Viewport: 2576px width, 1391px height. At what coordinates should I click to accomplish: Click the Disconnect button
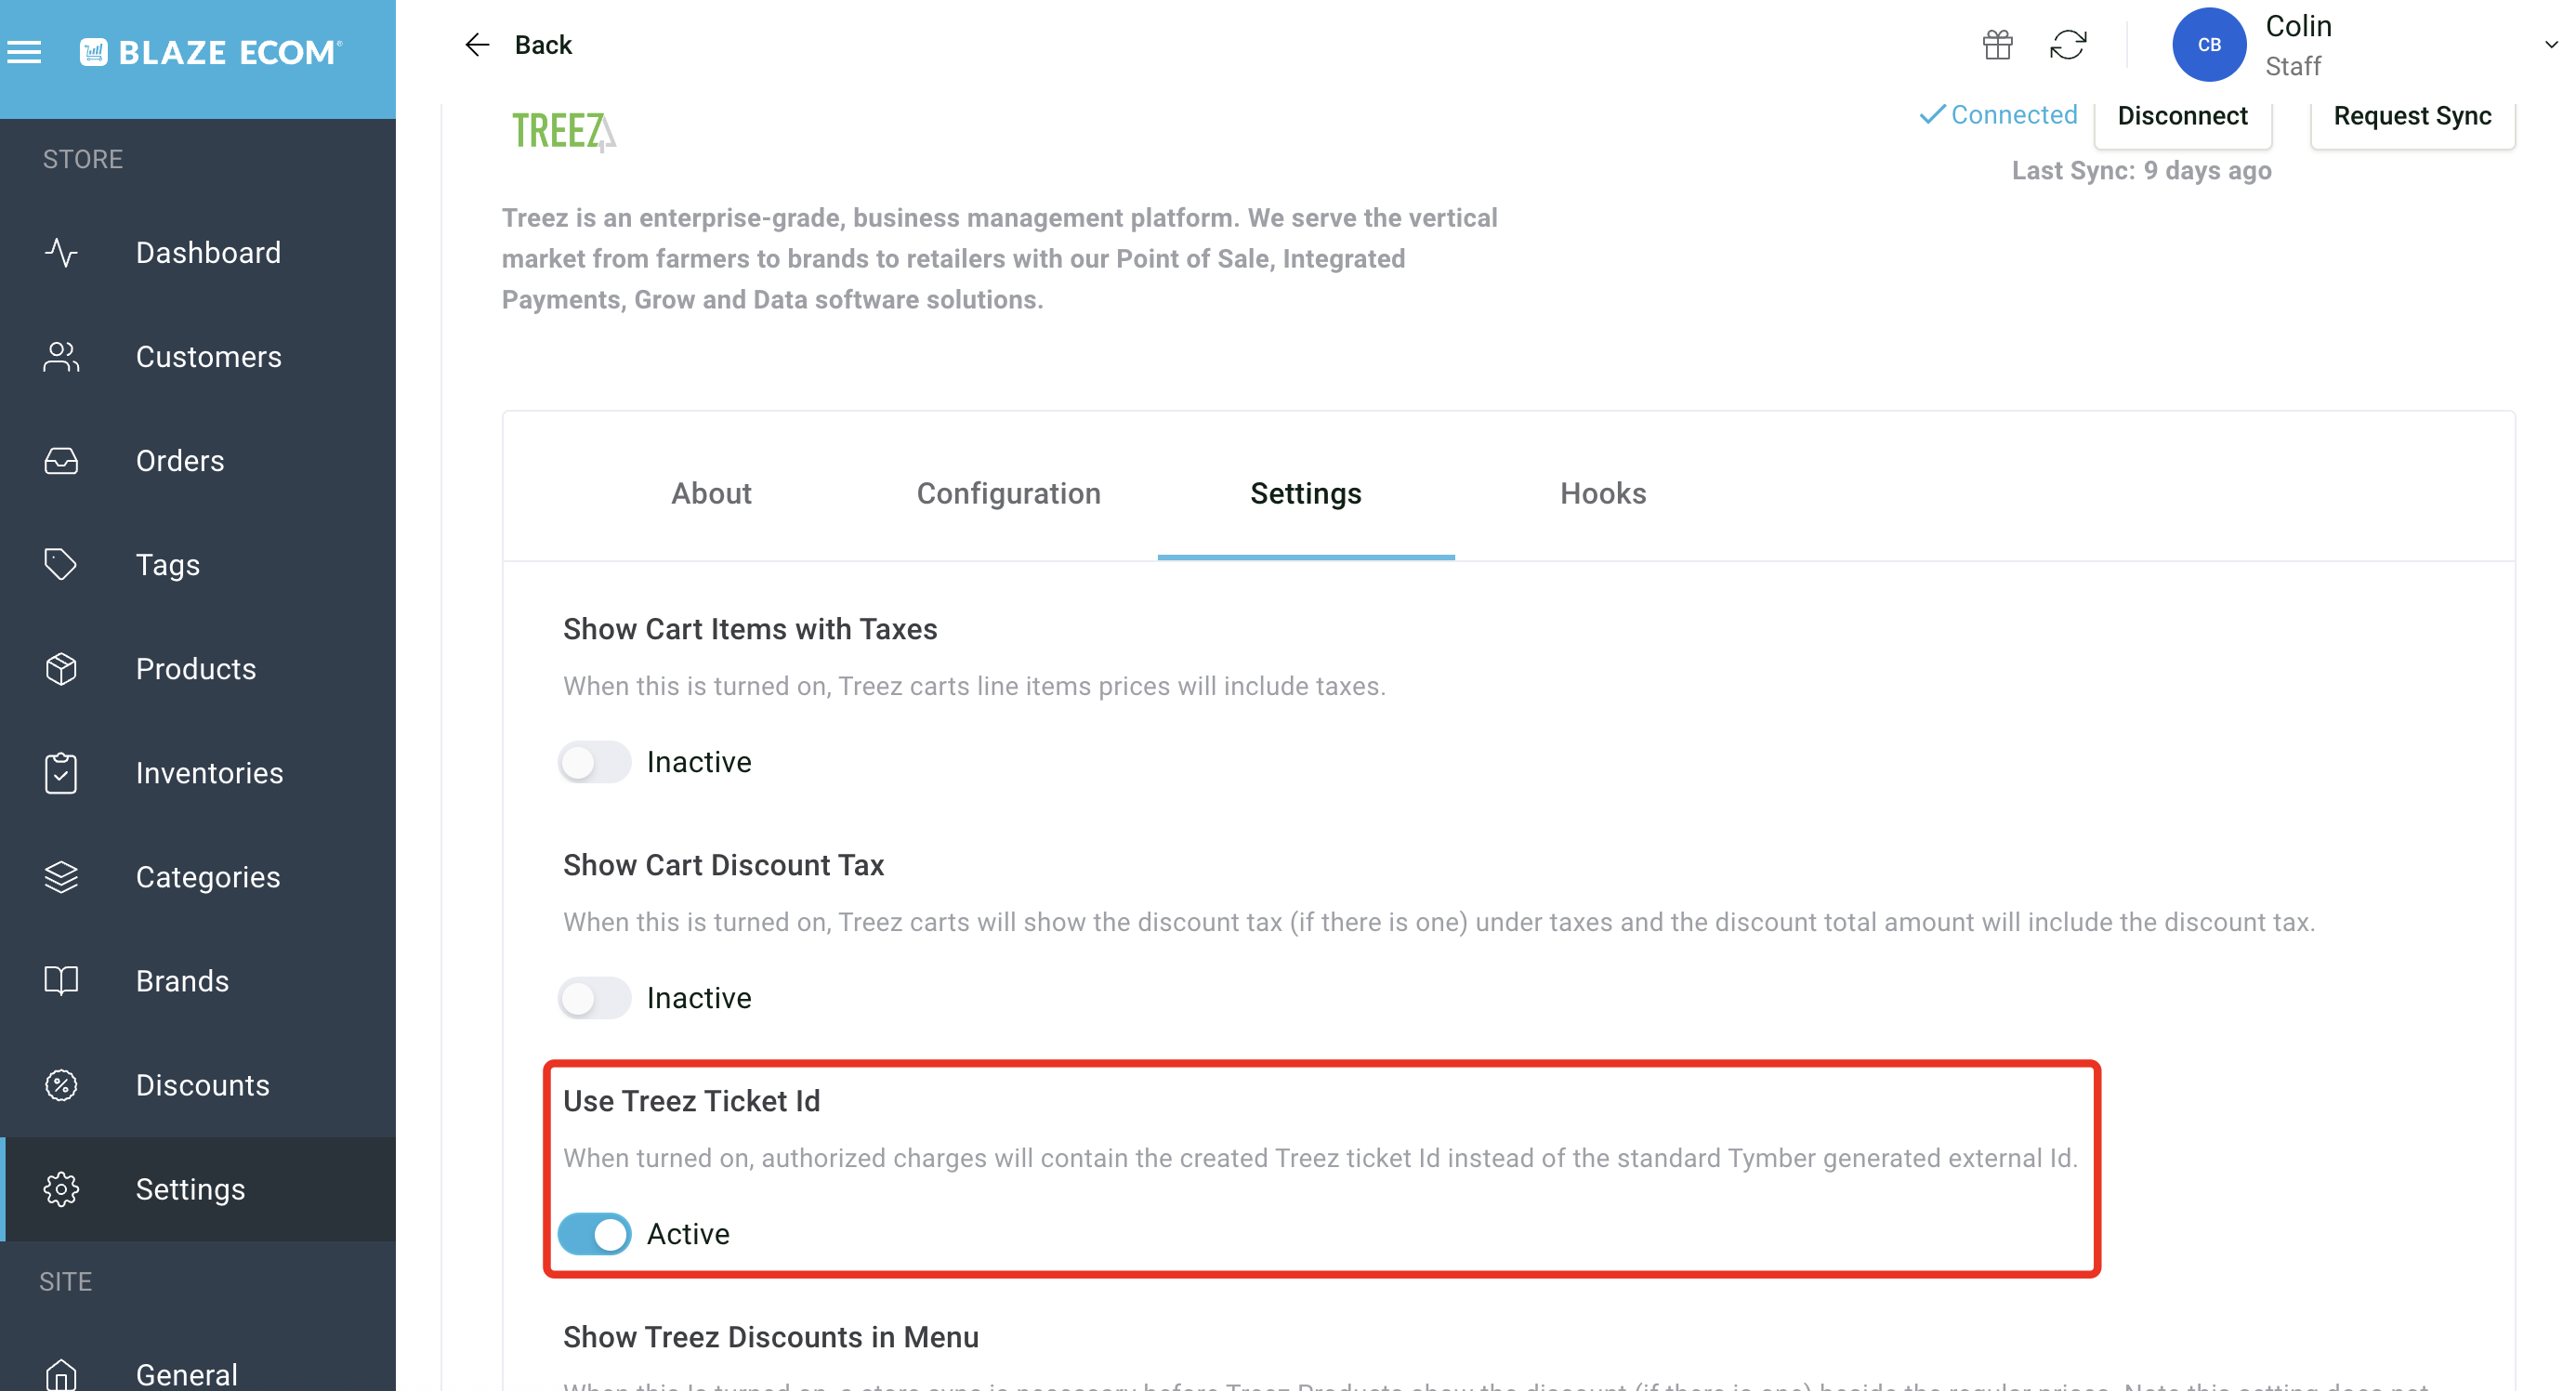click(2182, 117)
